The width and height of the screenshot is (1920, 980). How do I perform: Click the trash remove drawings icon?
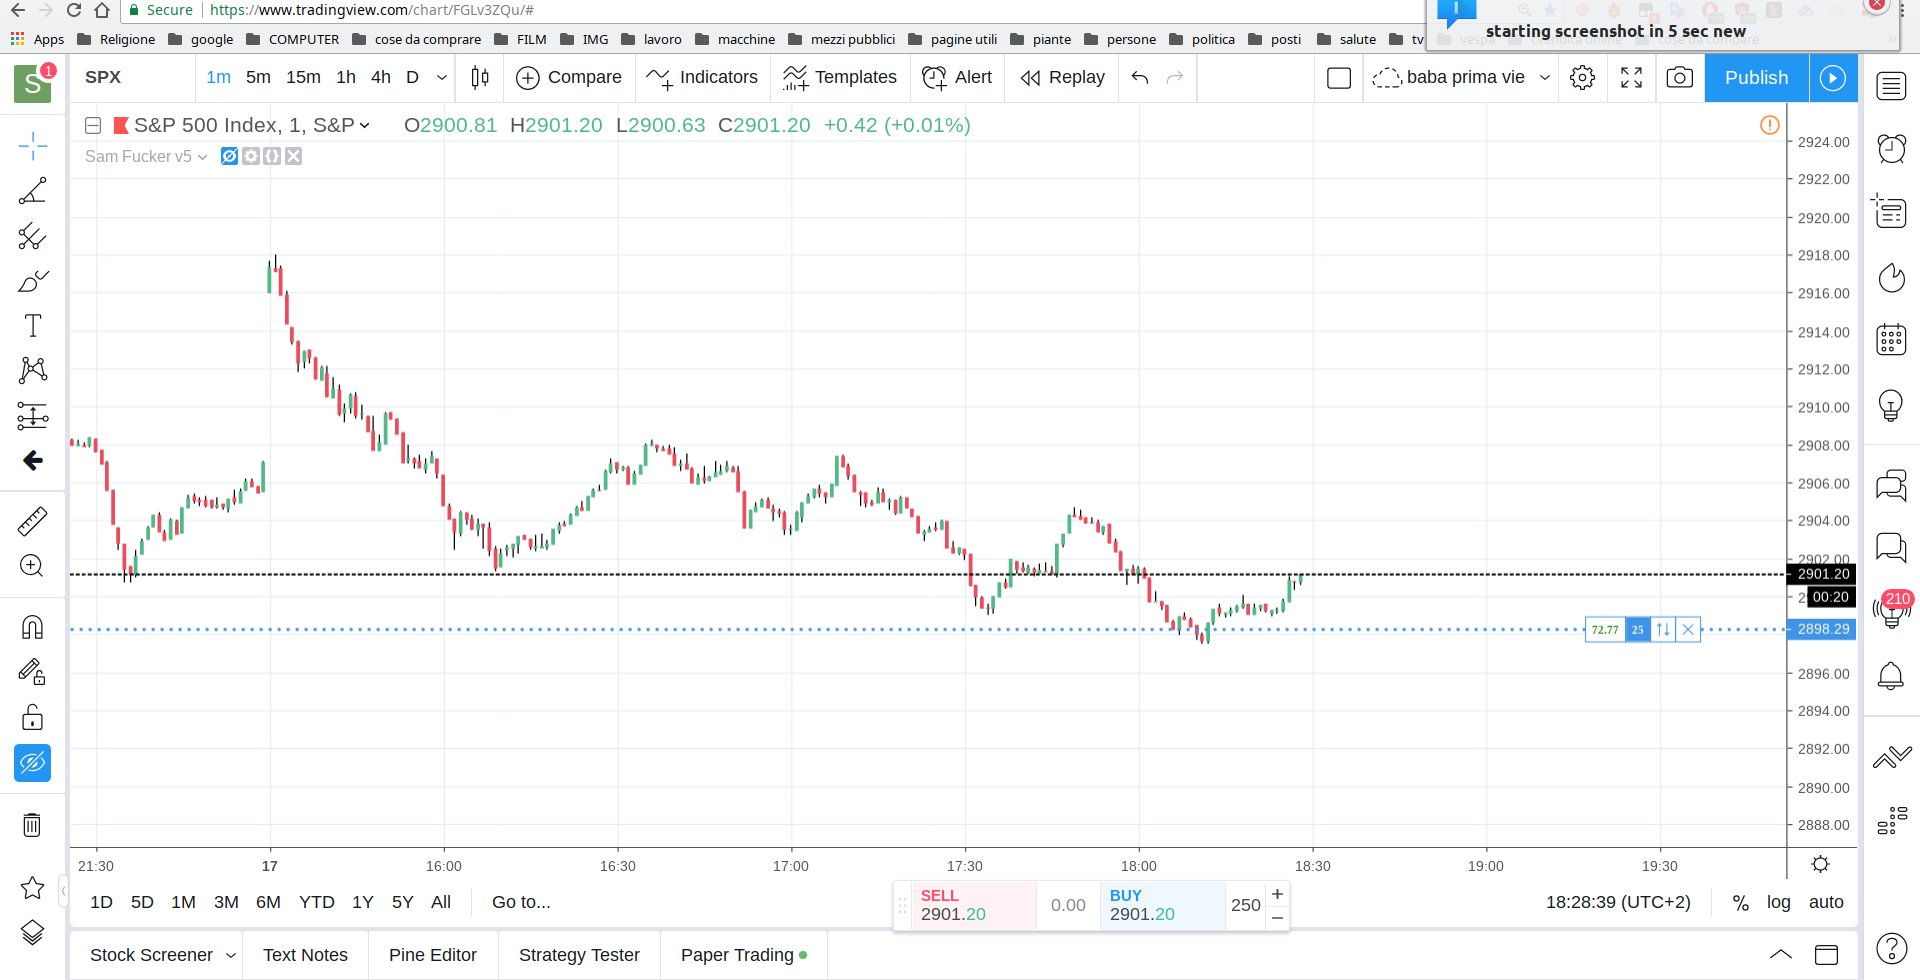(32, 825)
